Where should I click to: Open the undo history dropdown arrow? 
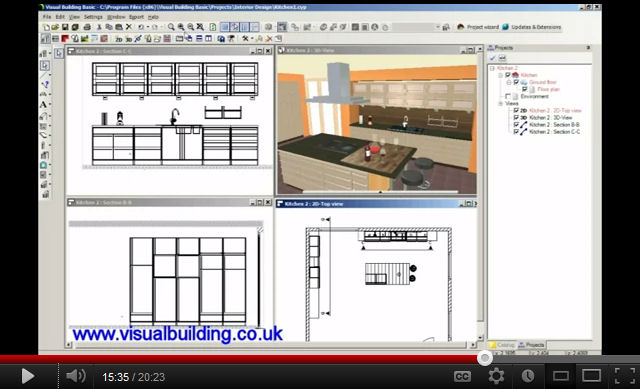pos(147,27)
